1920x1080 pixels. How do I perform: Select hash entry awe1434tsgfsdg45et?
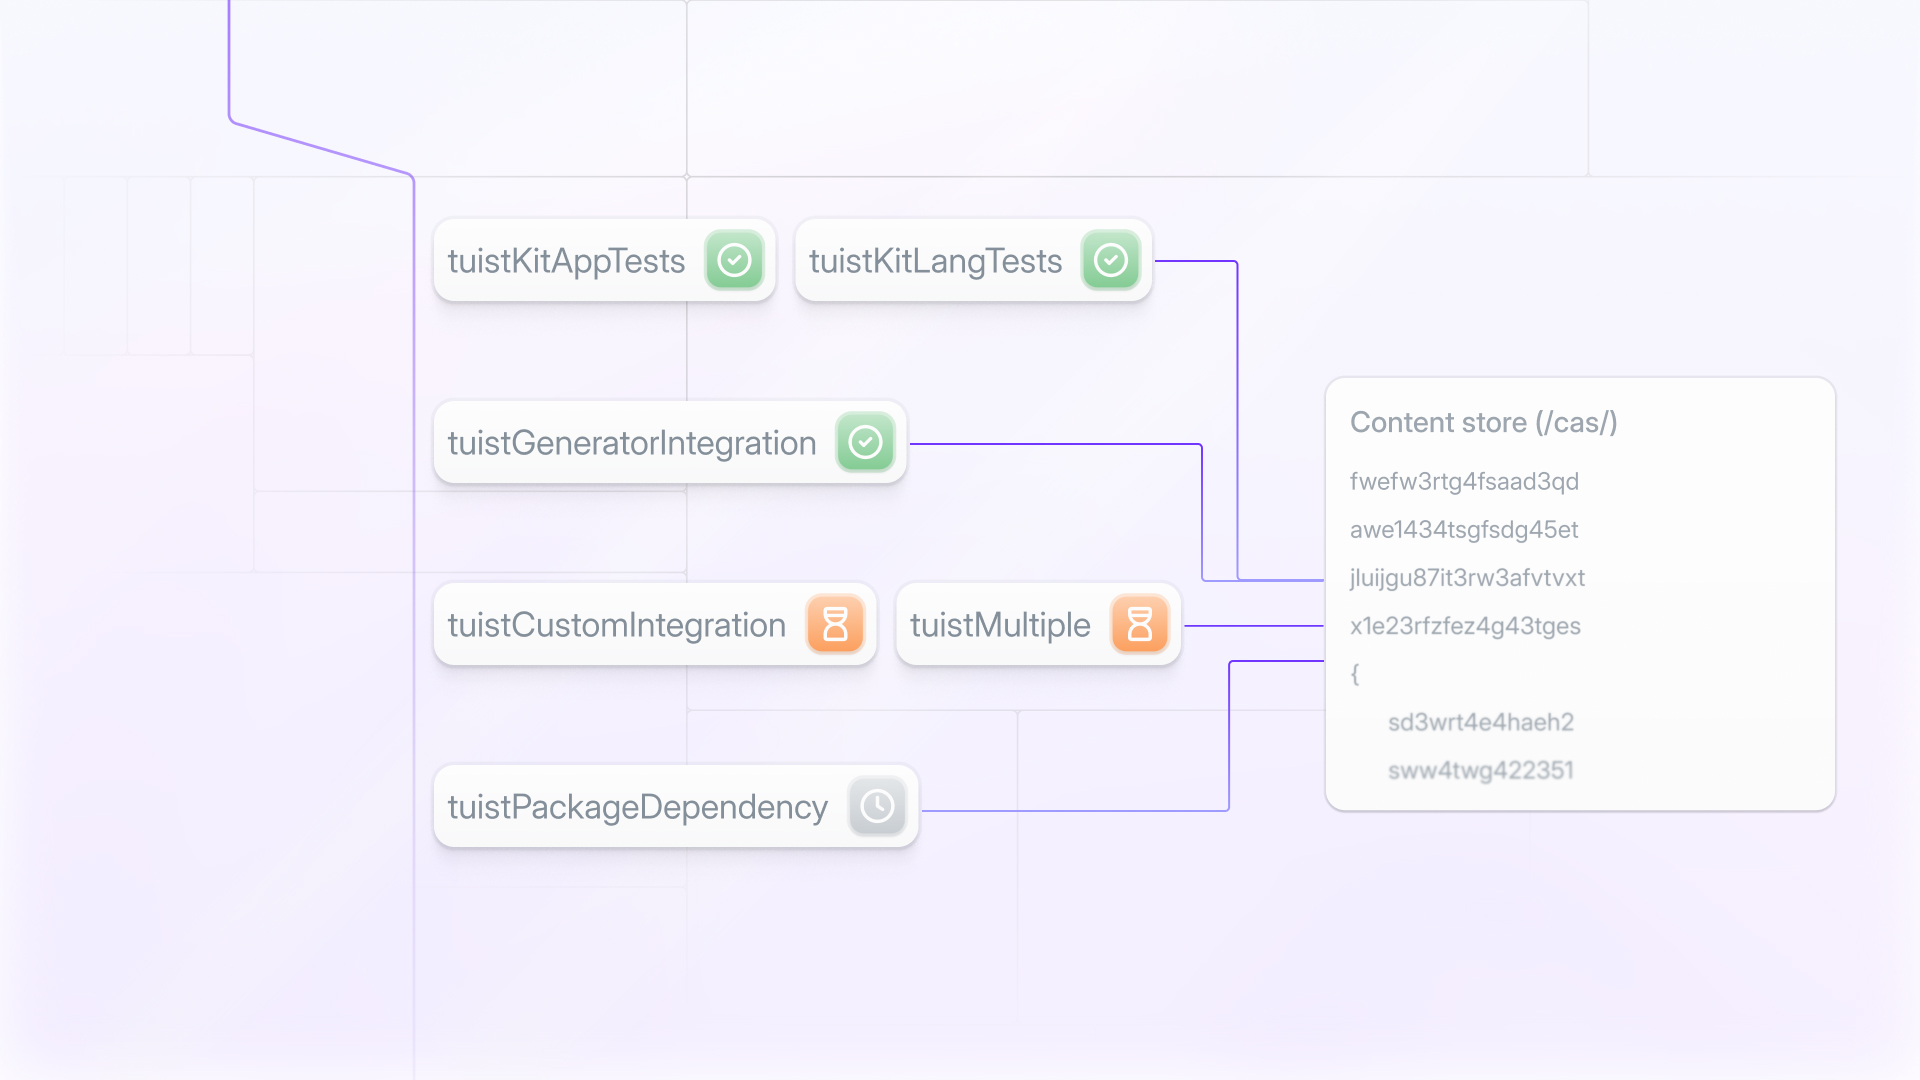(1464, 529)
